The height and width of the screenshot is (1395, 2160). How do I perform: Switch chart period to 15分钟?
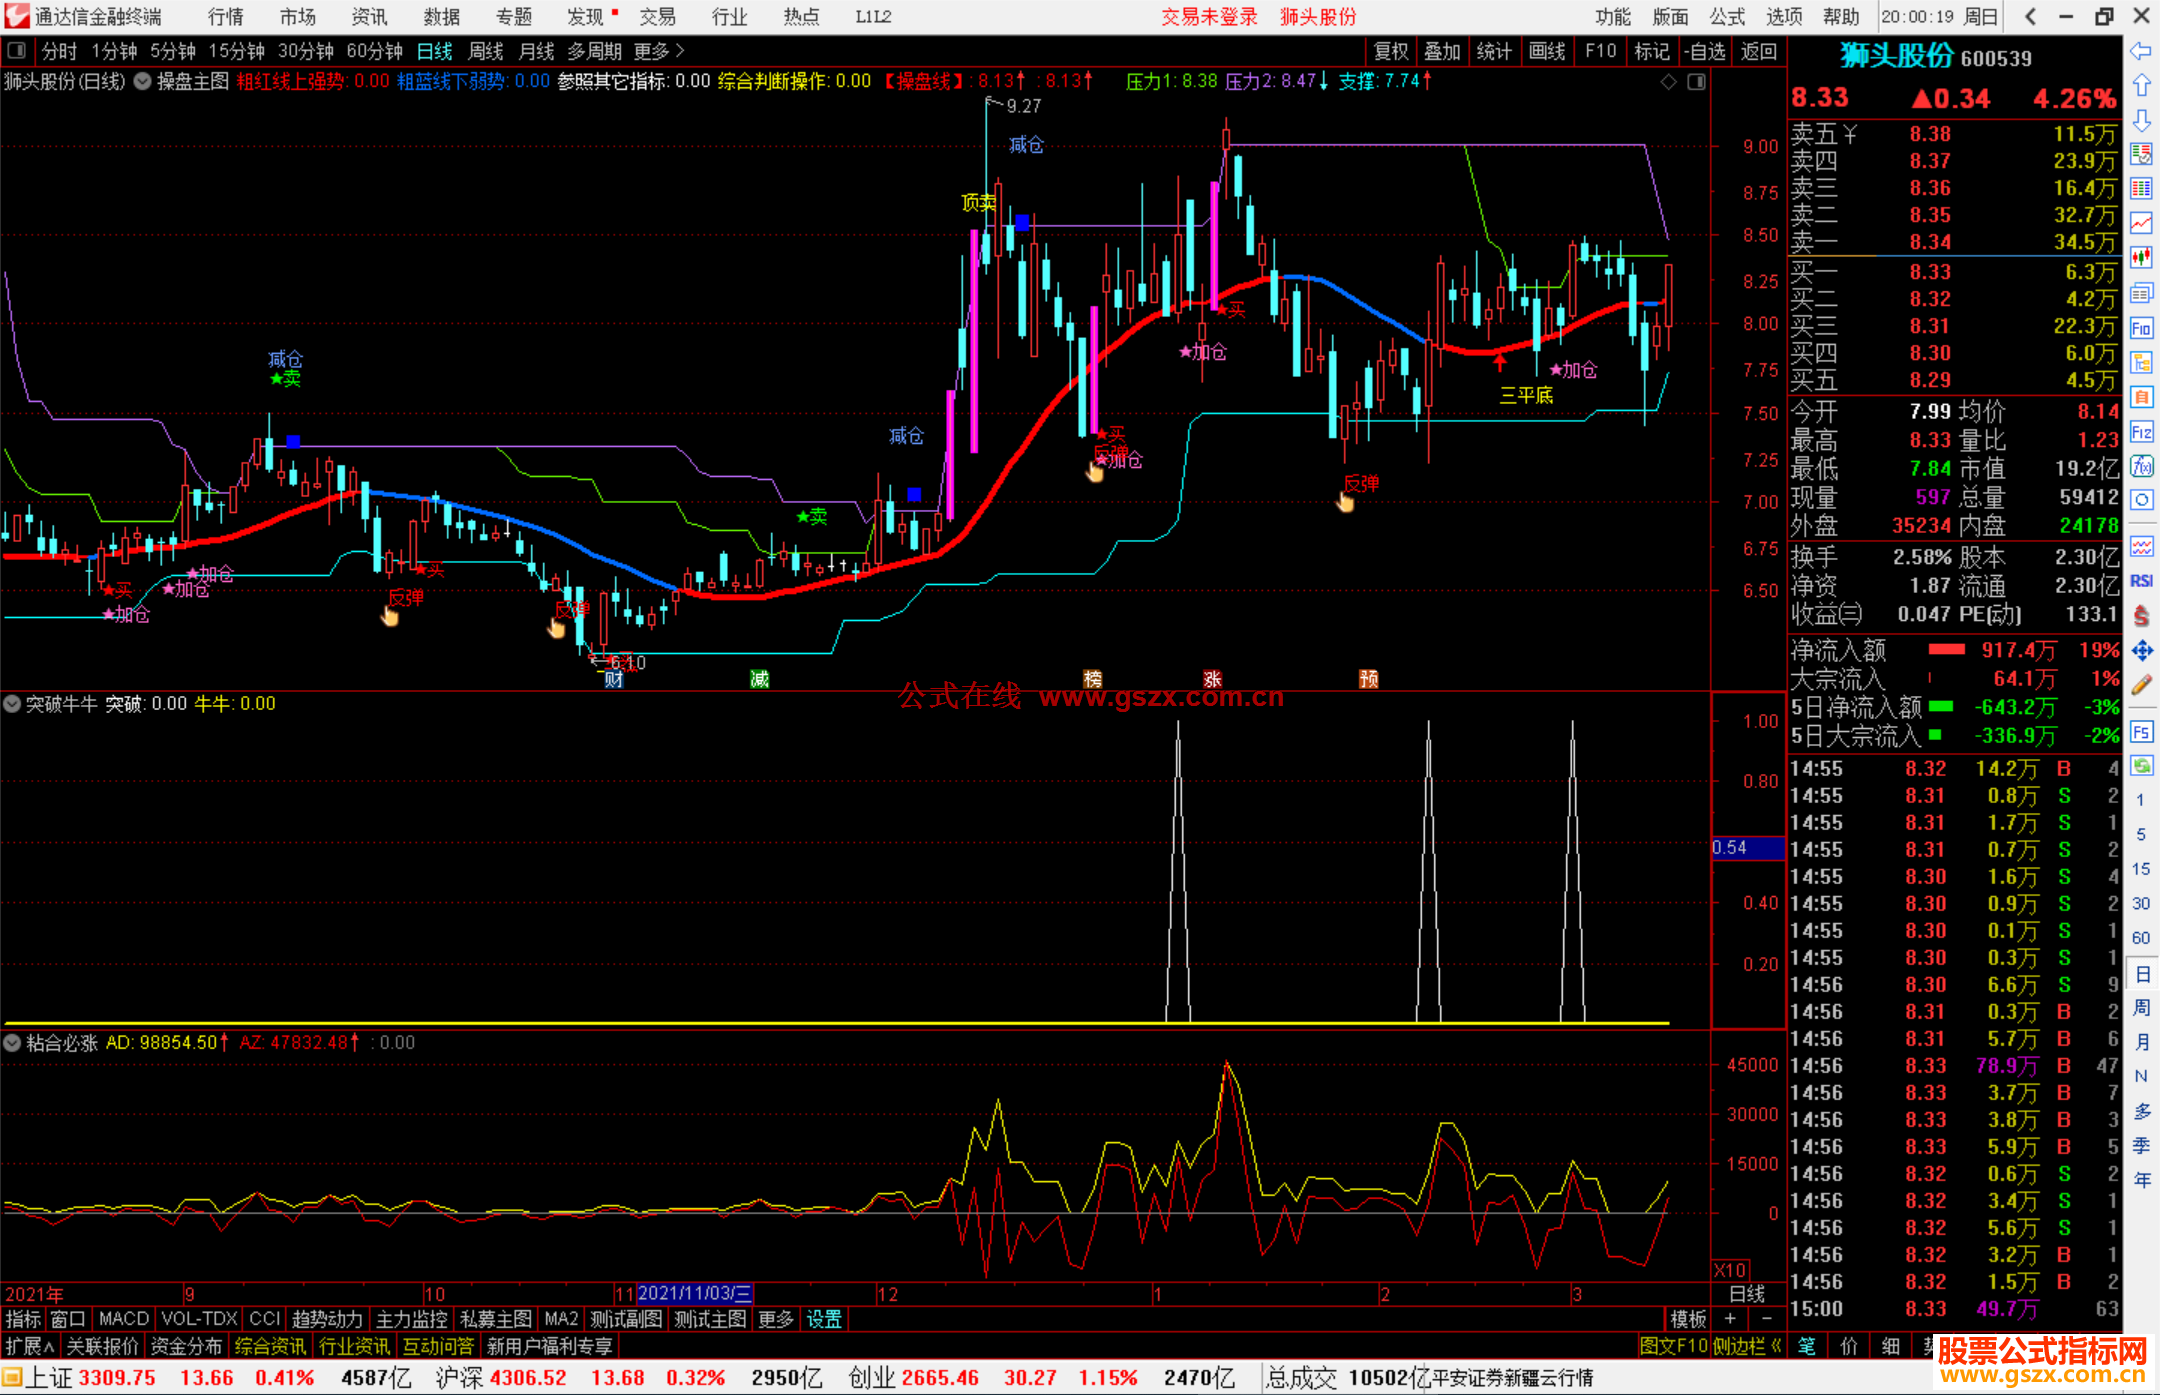pos(236,51)
